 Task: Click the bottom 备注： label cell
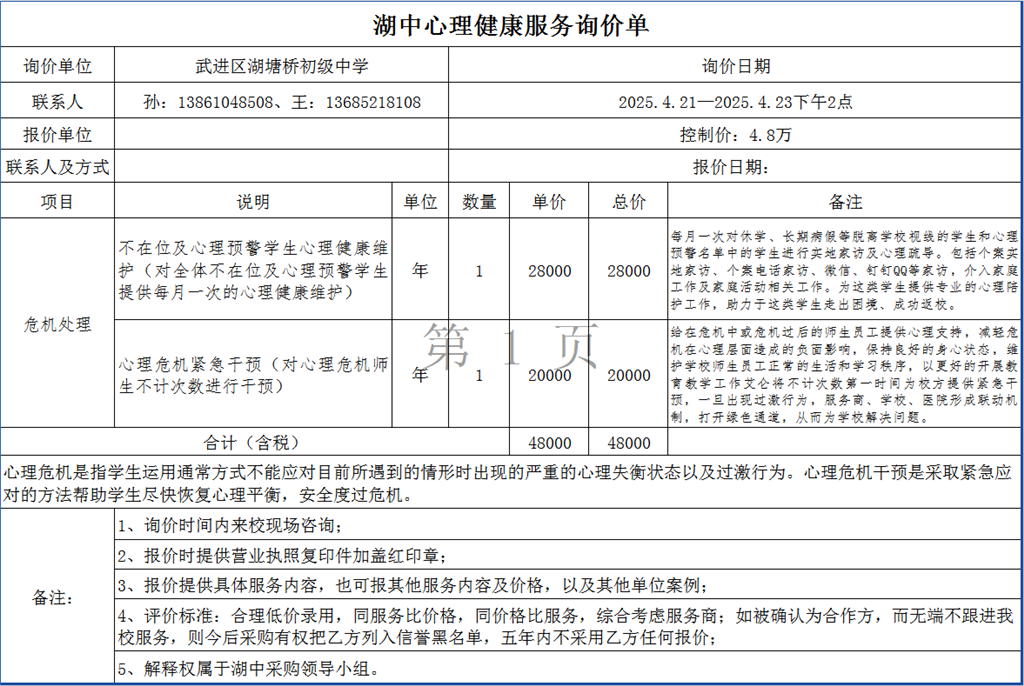(x=57, y=596)
